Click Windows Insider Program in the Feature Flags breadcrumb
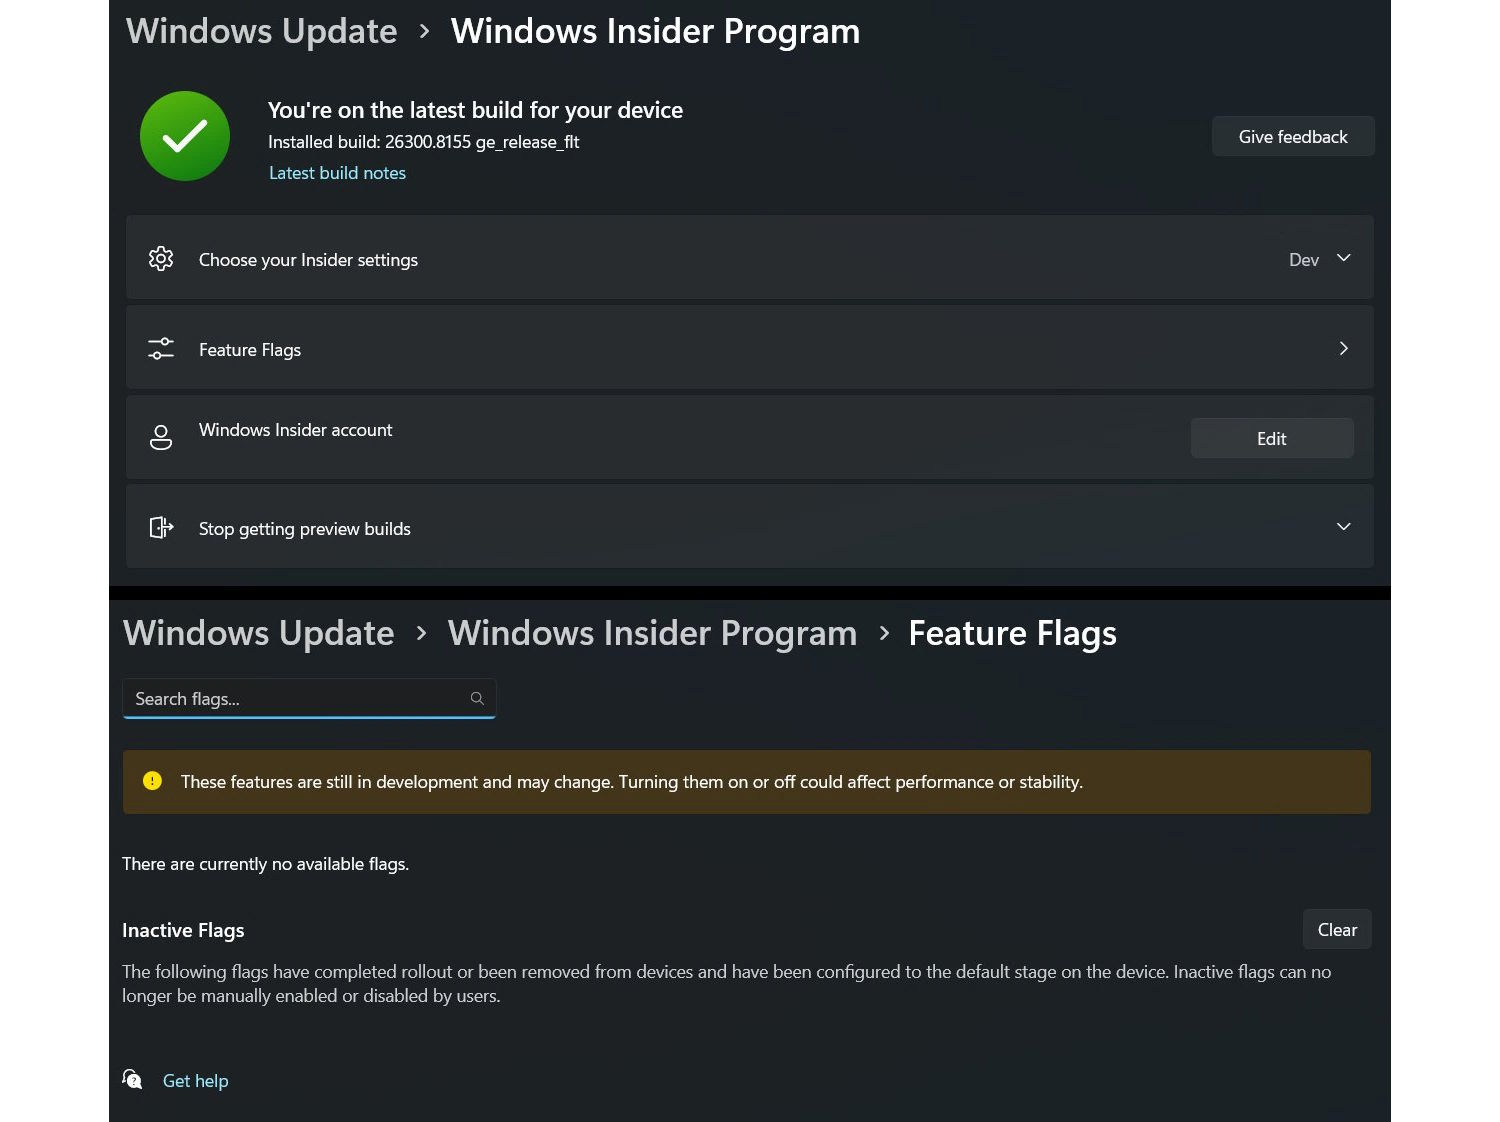1500x1122 pixels. point(652,633)
